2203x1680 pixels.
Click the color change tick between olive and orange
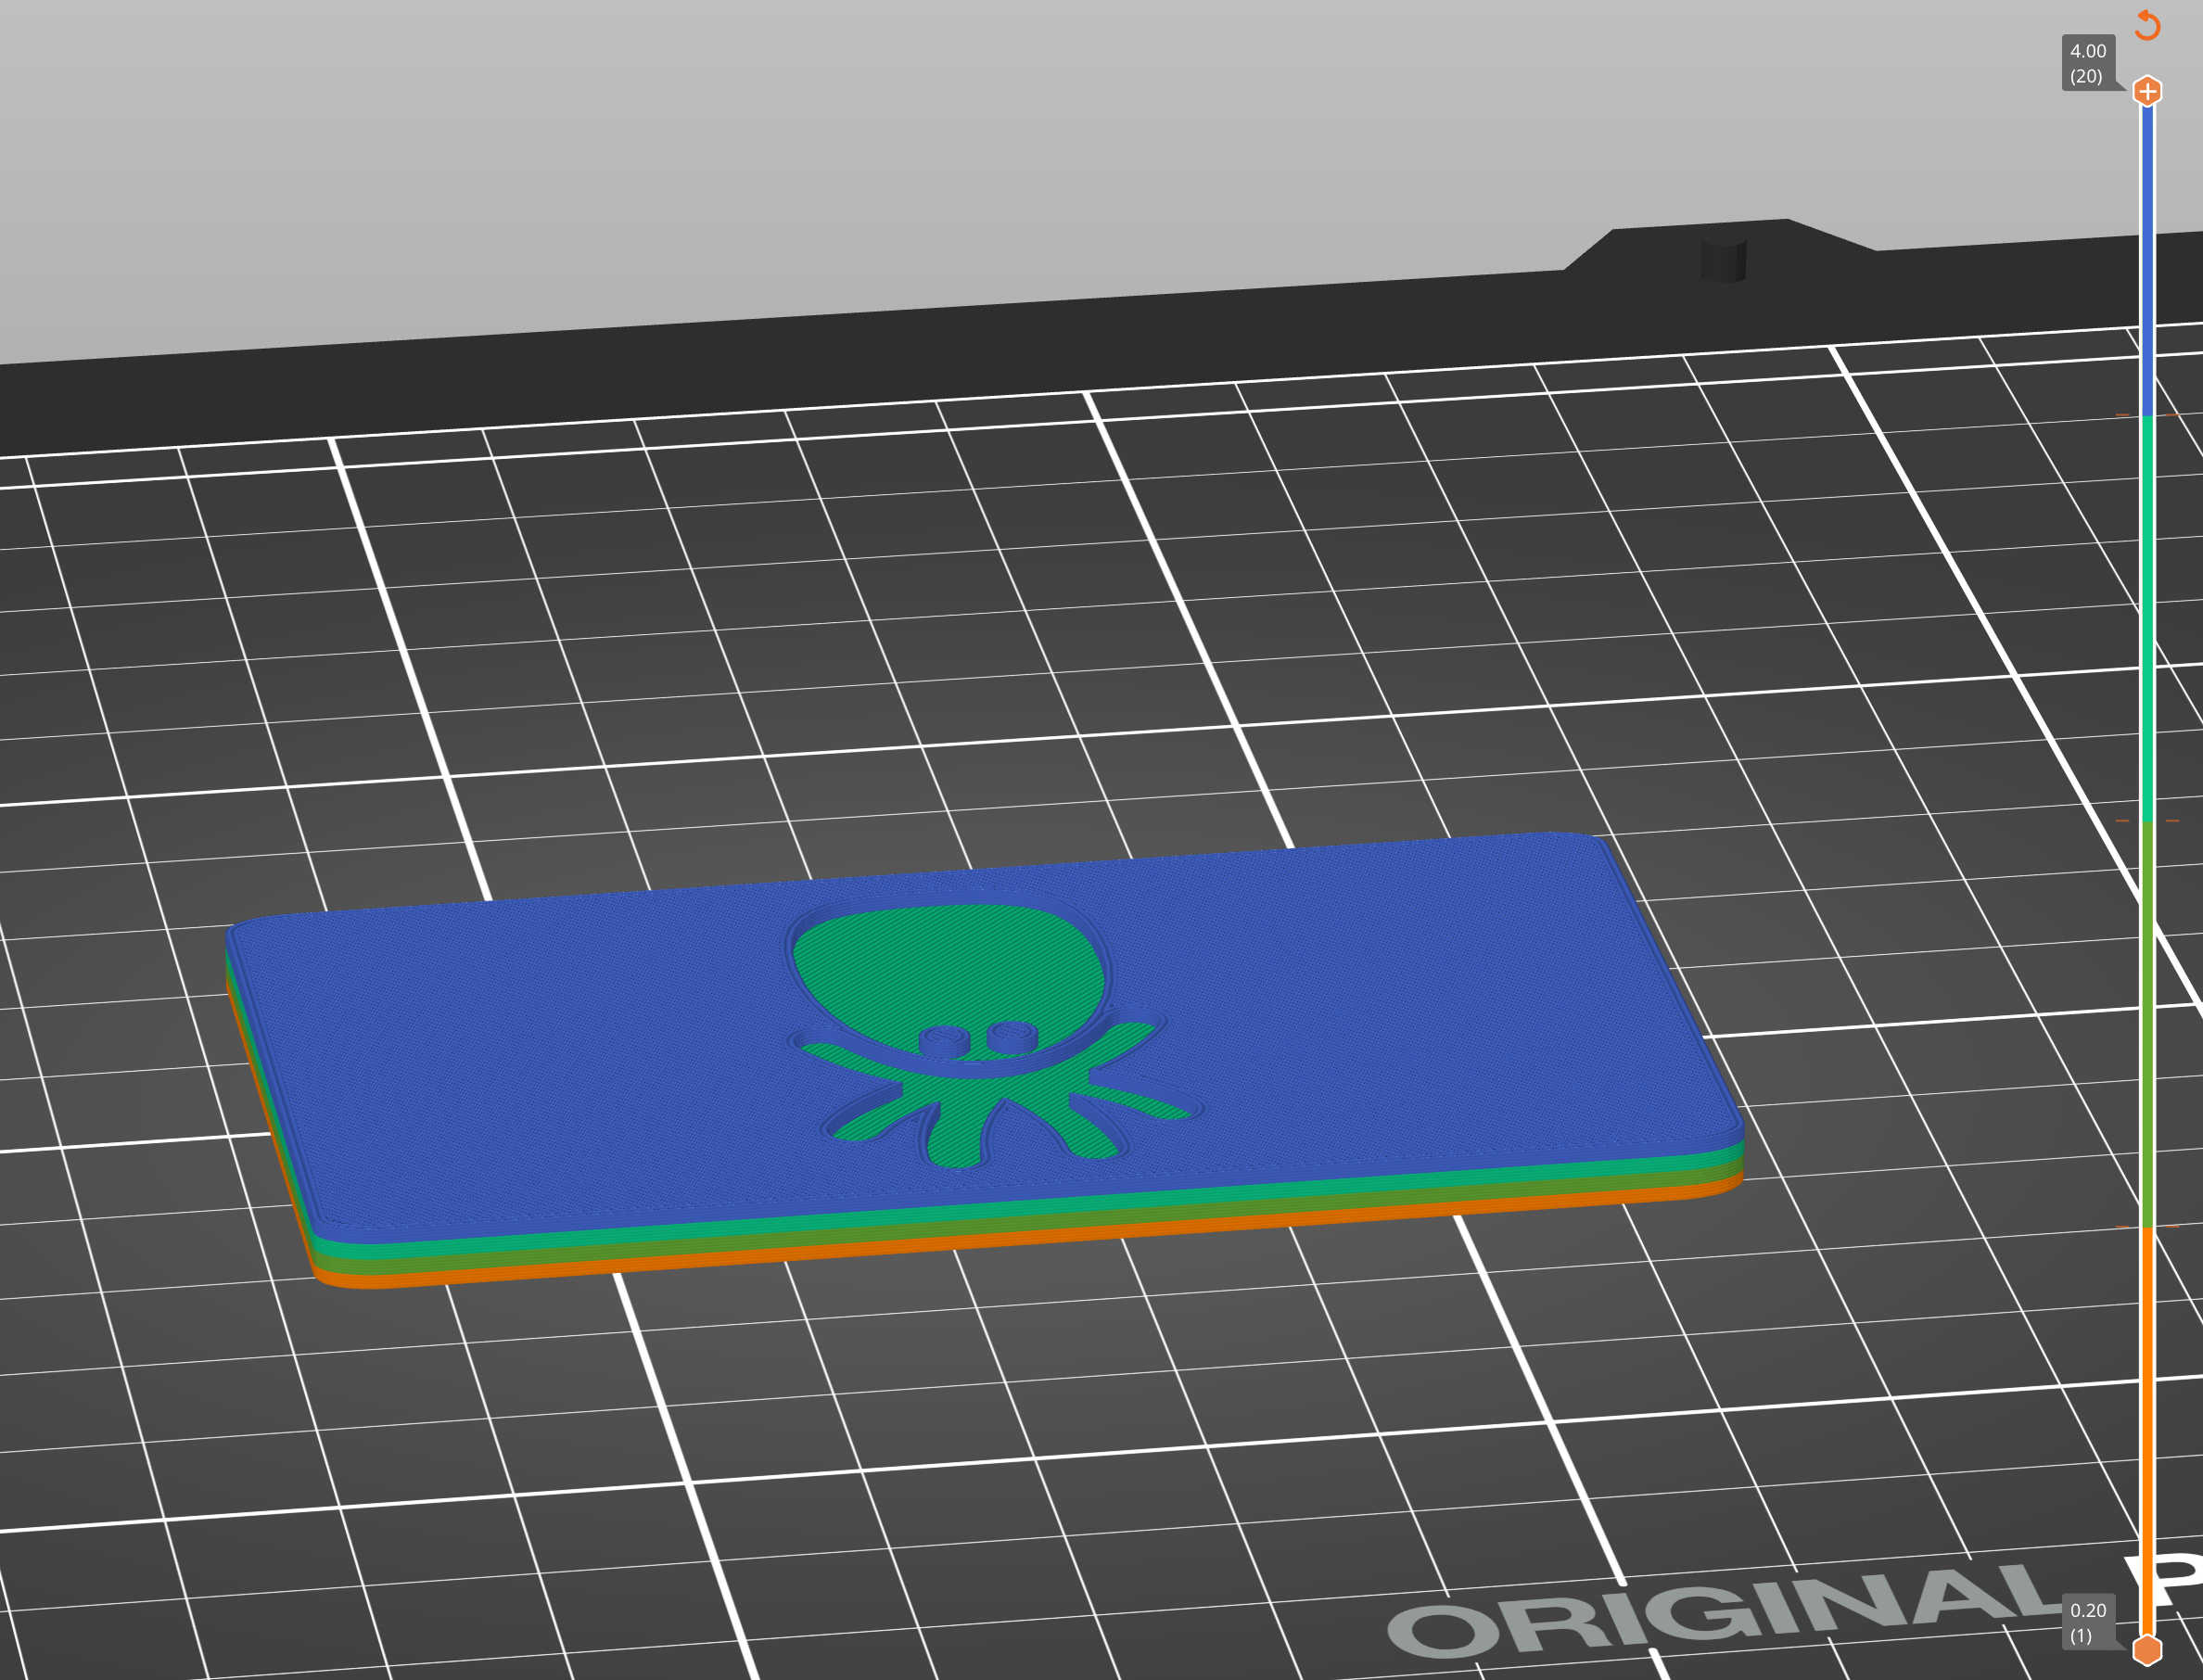tap(2147, 1227)
